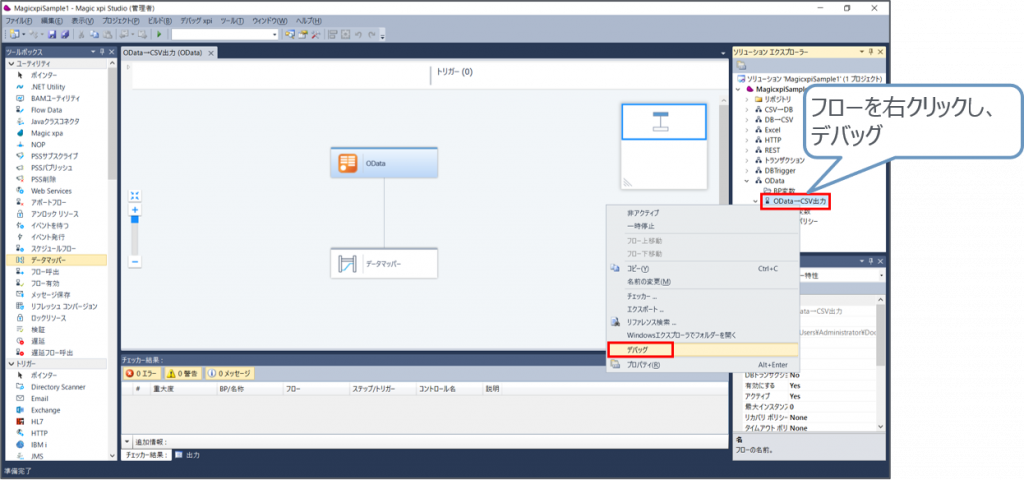The width and height of the screenshot is (1024, 480).
Task: Click the canvas zoom slider handle
Action: [x=135, y=221]
